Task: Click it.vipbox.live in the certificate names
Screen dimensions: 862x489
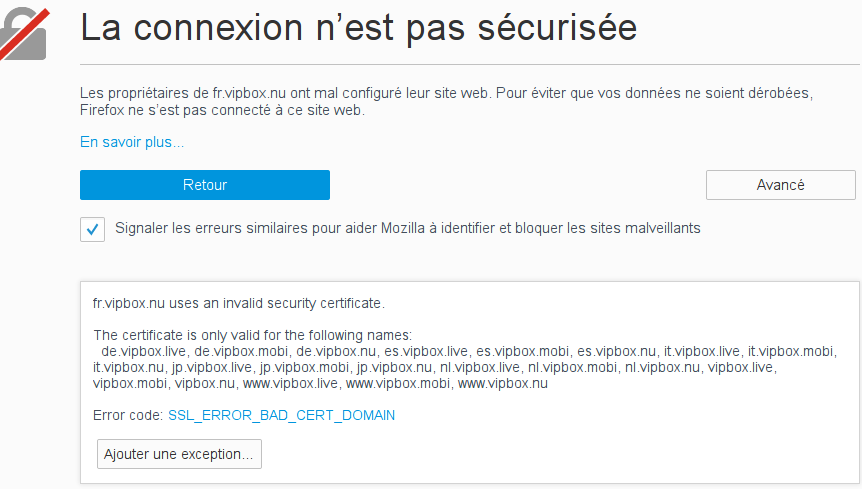Action: point(703,351)
